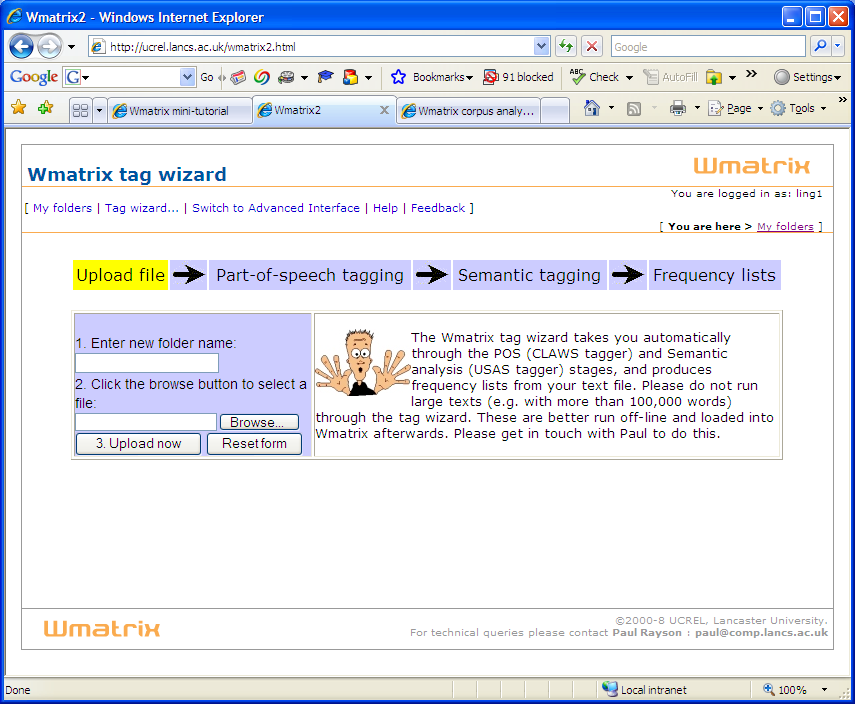Image resolution: width=855 pixels, height=704 pixels.
Task: Open the Quick Tabs grid view
Action: 81,110
